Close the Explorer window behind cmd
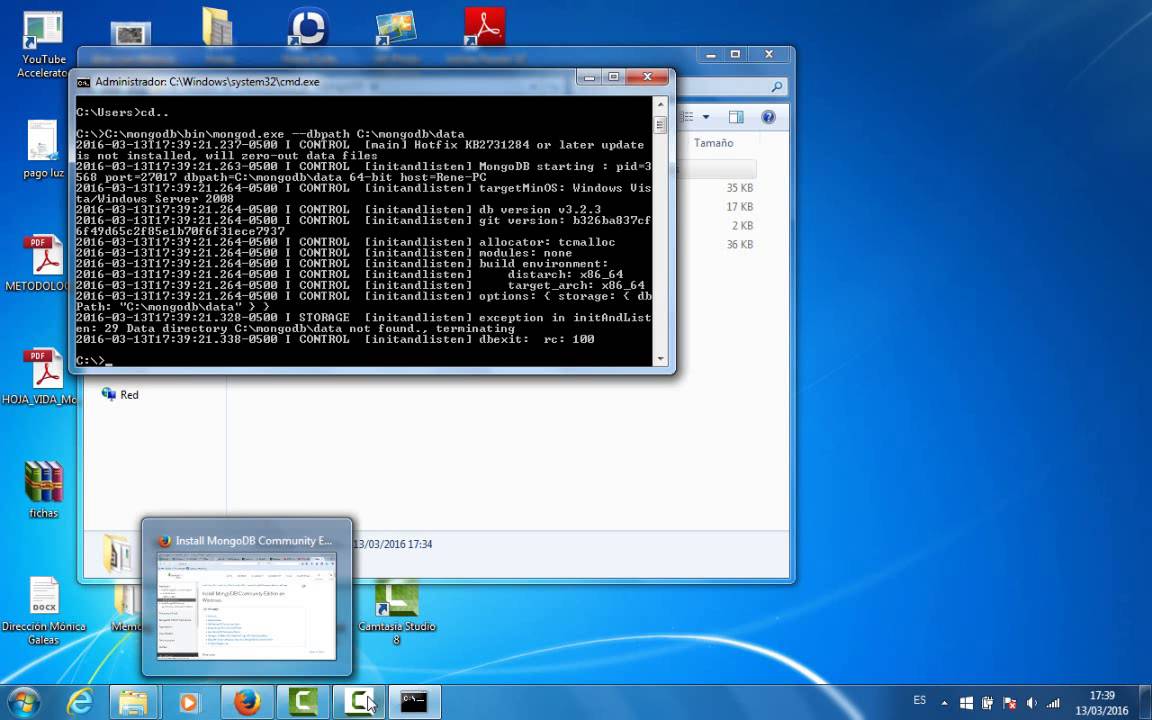Screen dimensions: 1152x720 pyautogui.click(x=769, y=54)
